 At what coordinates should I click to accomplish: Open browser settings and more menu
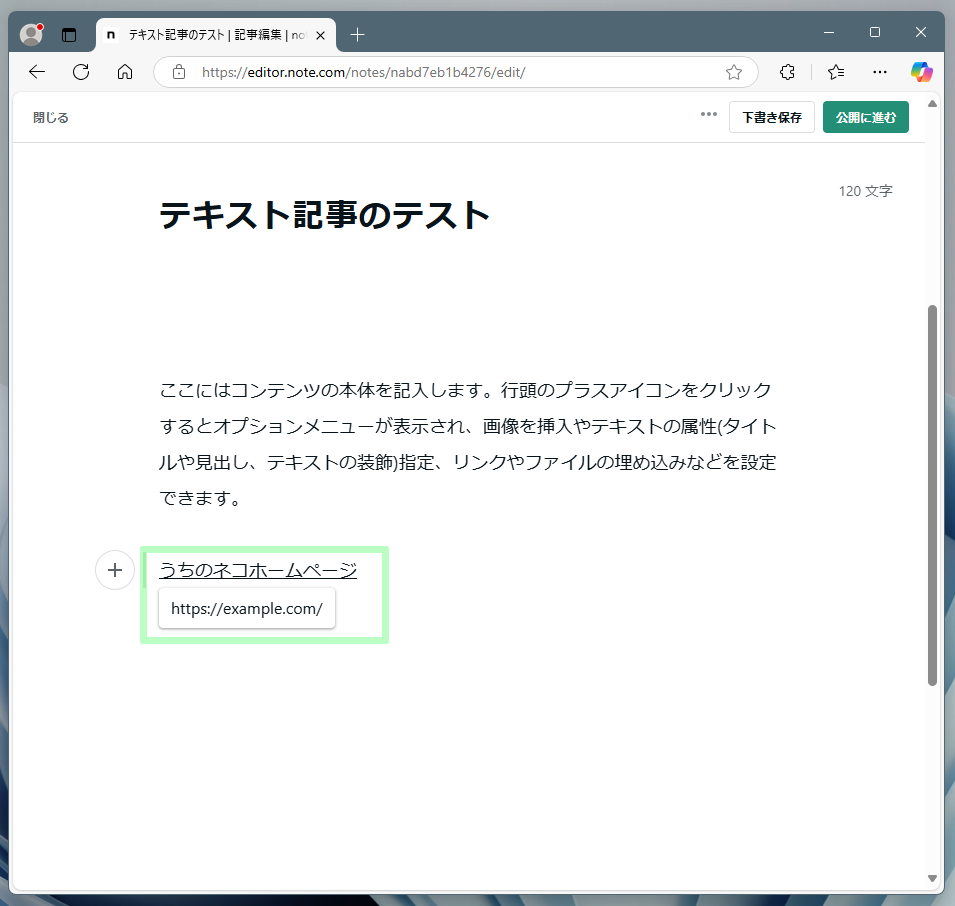pos(879,72)
